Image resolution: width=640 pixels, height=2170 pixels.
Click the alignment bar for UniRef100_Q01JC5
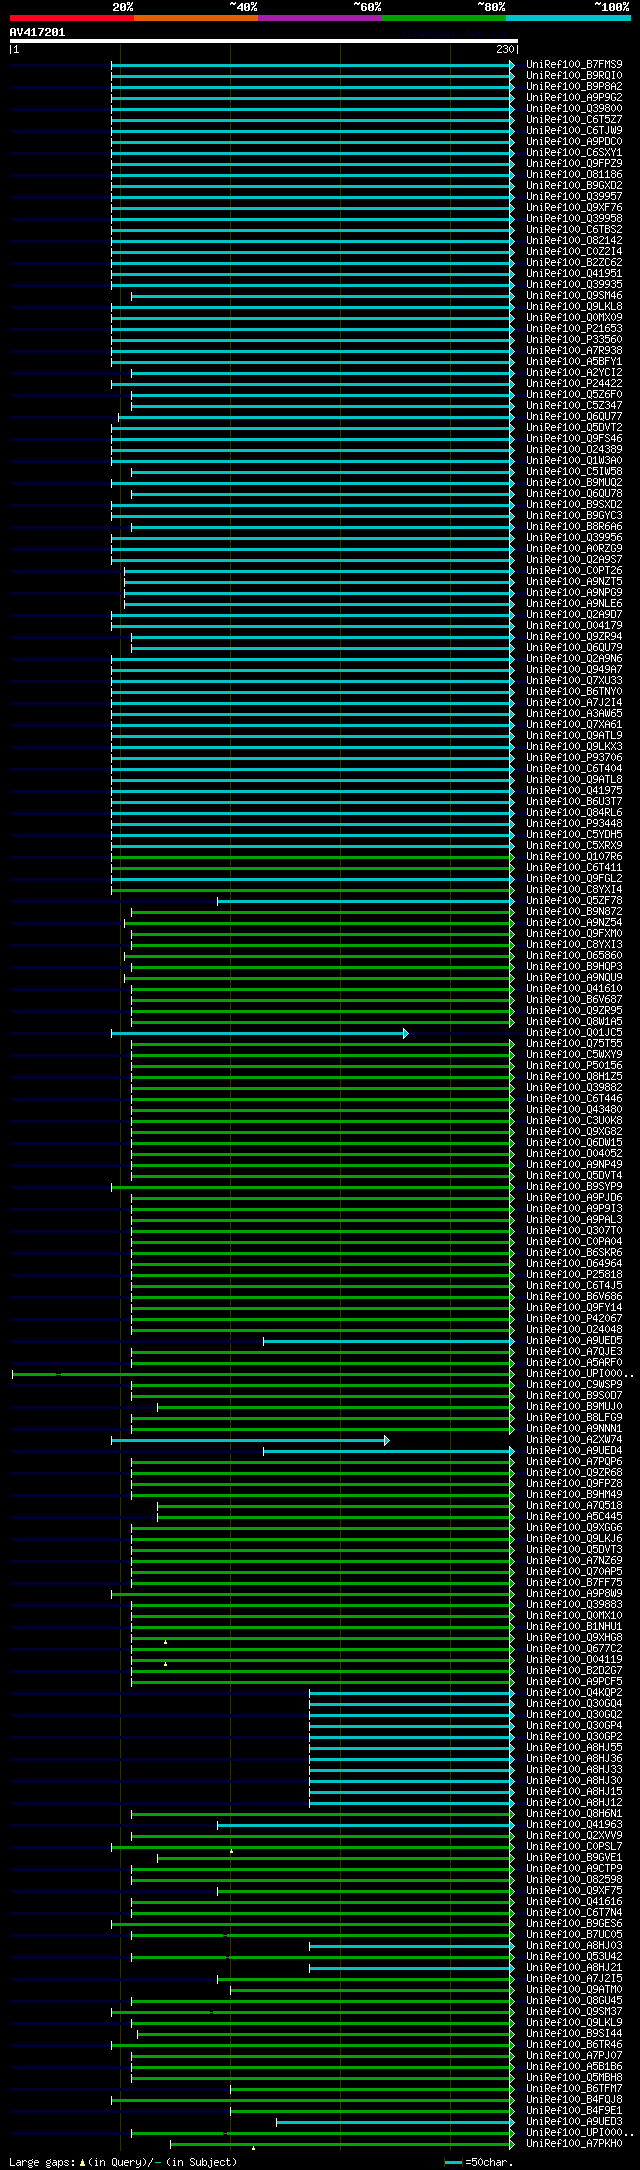(x=260, y=1033)
